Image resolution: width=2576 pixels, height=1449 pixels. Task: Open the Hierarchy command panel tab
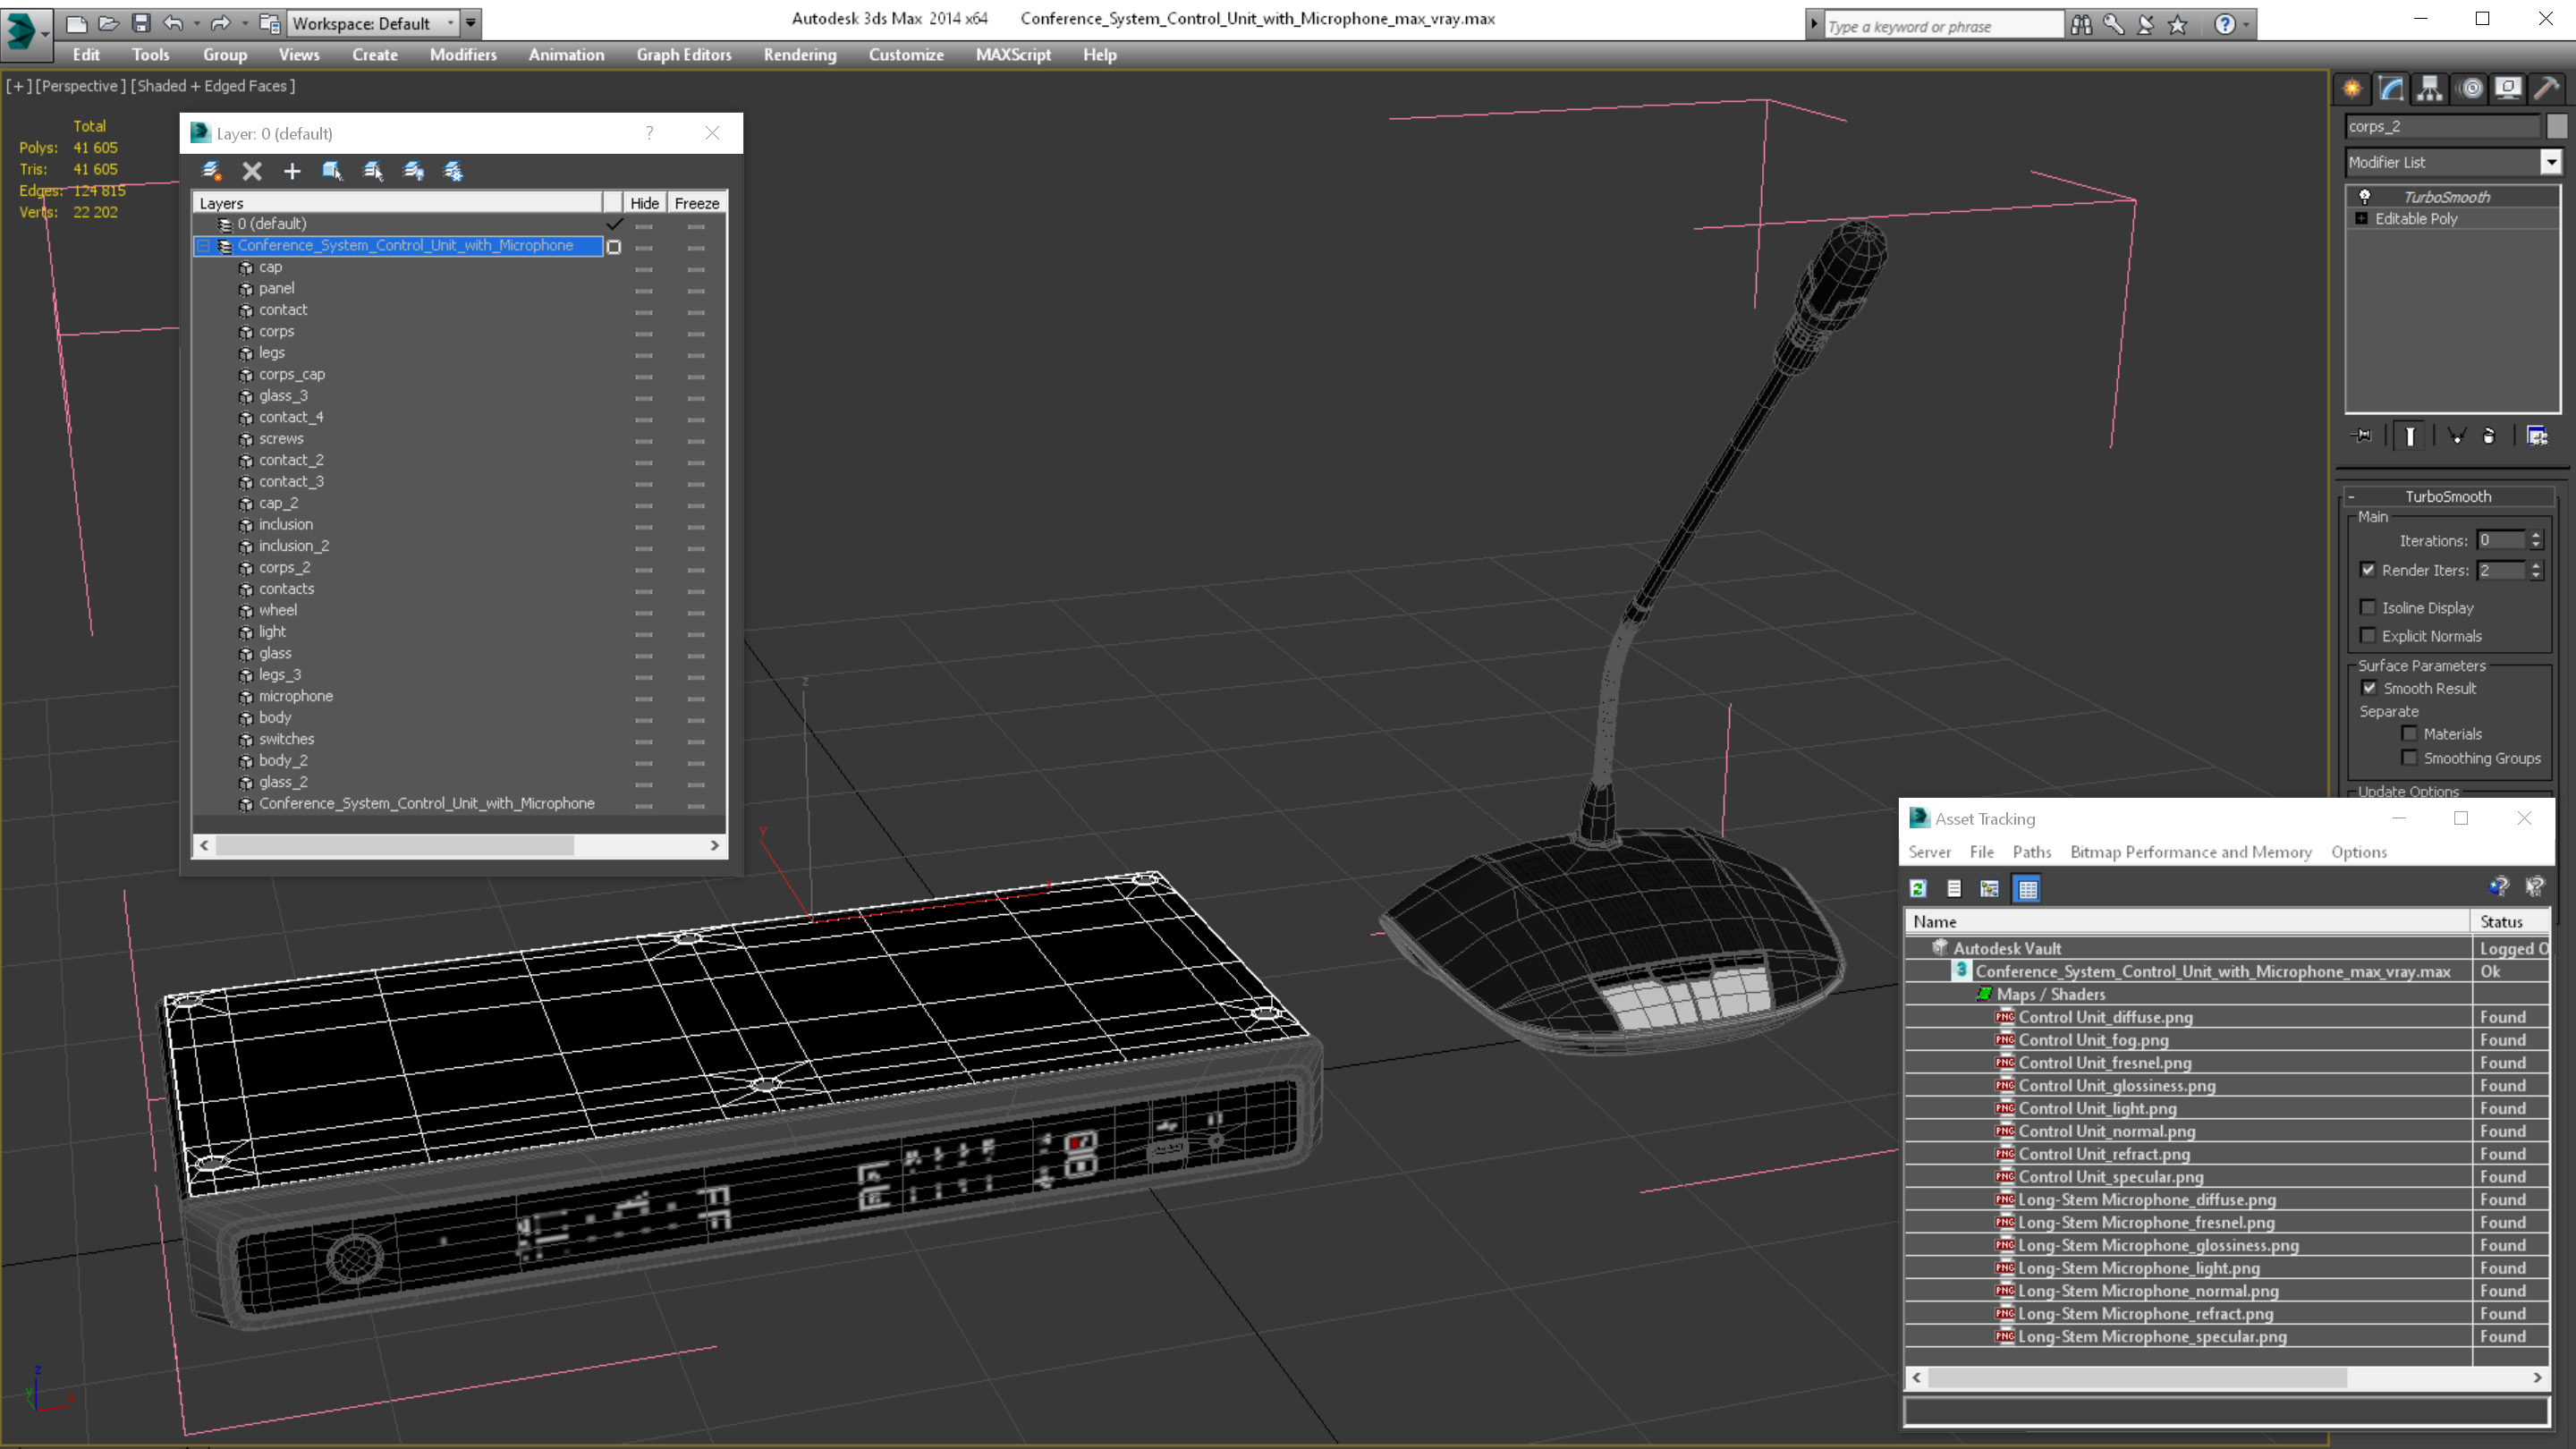tap(2430, 89)
